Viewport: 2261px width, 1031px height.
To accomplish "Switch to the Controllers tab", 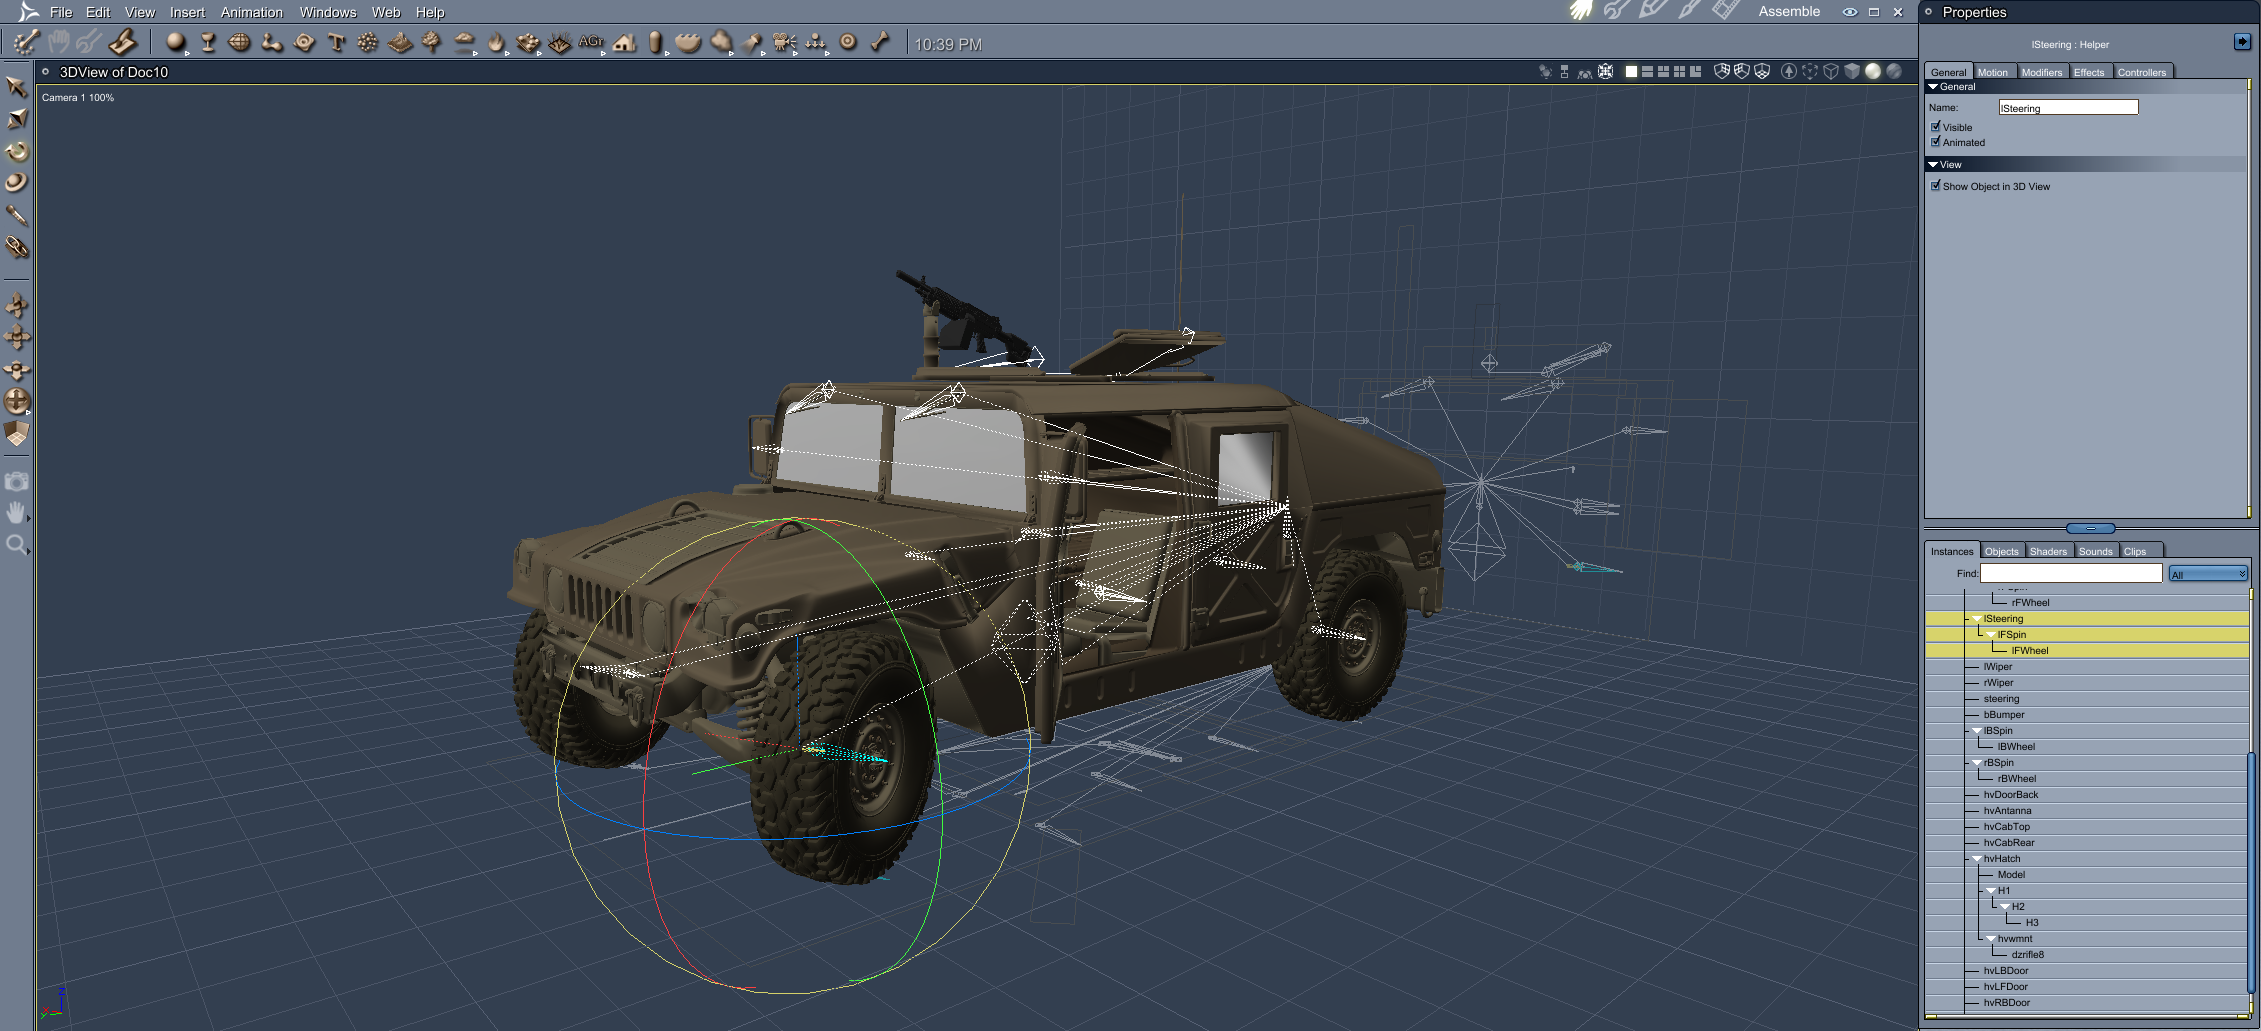I will [x=2142, y=72].
